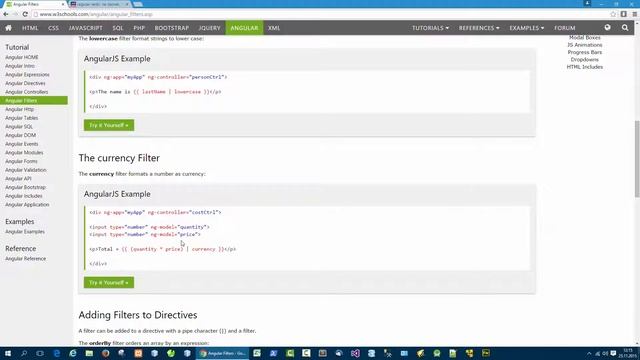Open Angular Forms in sidebar

click(21, 161)
